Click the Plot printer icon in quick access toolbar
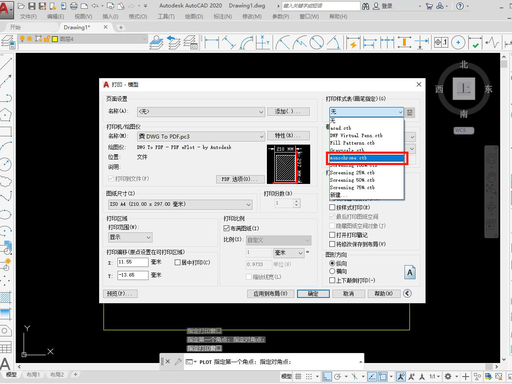The height and width of the screenshot is (384, 512). [x=74, y=6]
